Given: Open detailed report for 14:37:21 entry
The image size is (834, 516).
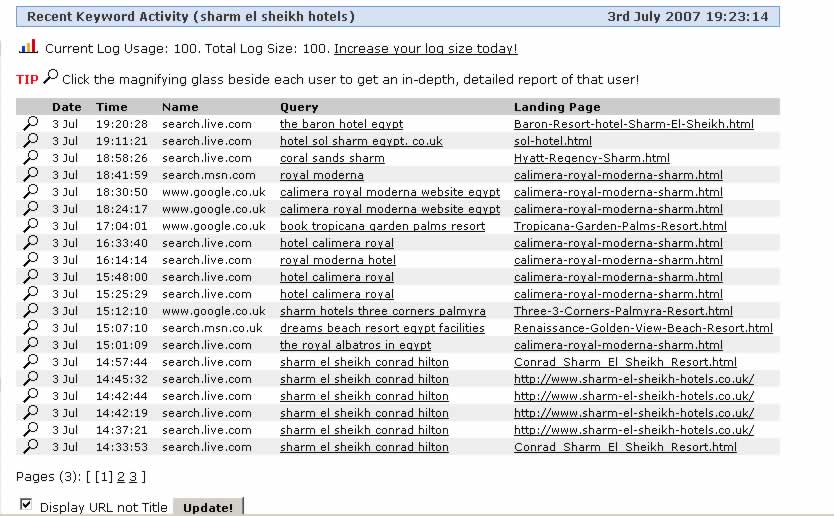Looking at the screenshot, I should point(31,430).
